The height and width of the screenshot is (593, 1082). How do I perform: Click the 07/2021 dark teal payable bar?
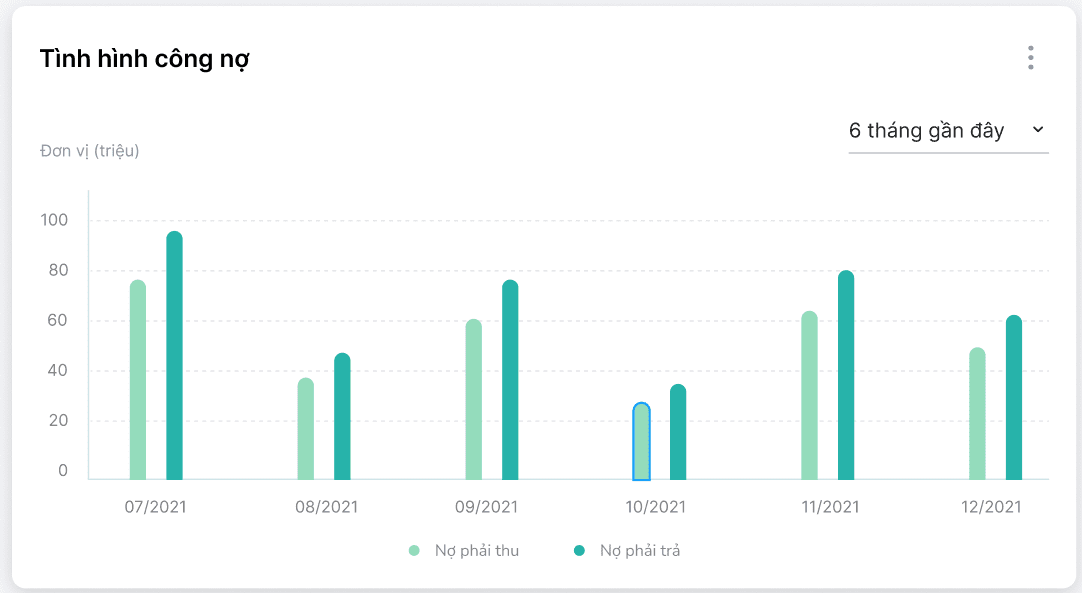click(174, 356)
